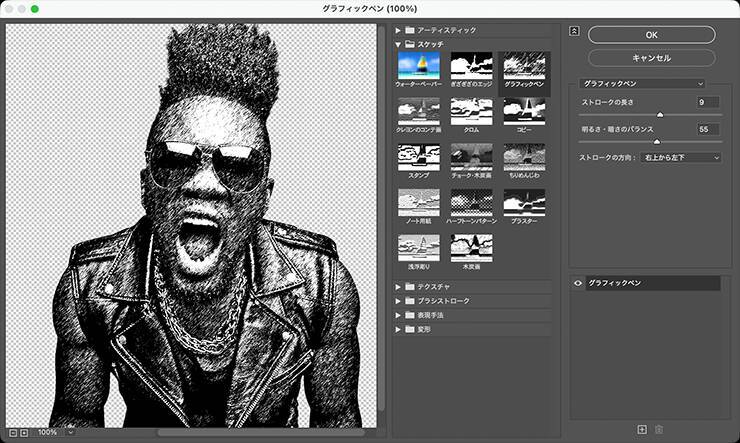Click the ストロークの長さ value field

coord(708,102)
